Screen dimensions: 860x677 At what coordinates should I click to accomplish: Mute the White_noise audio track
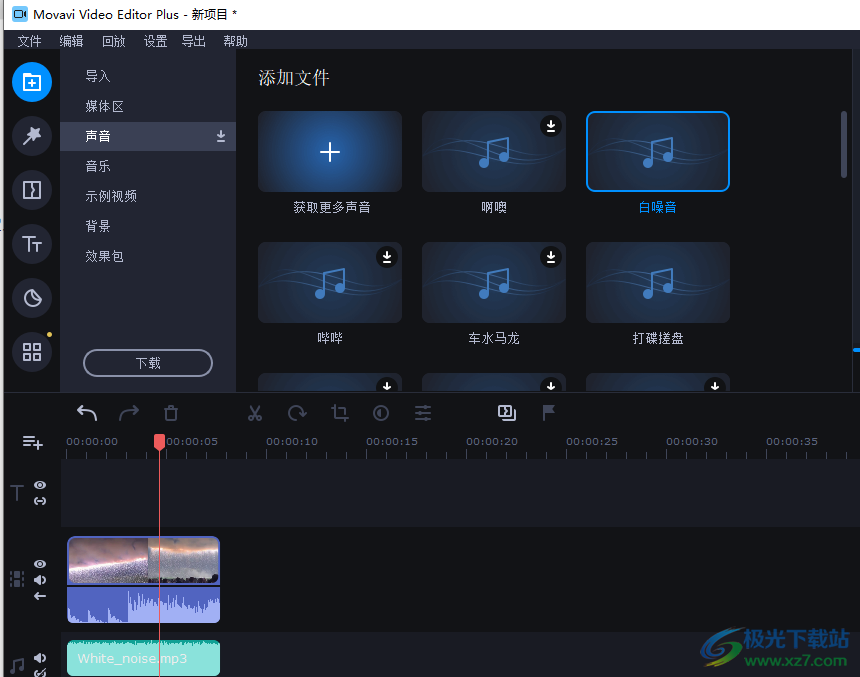point(40,658)
